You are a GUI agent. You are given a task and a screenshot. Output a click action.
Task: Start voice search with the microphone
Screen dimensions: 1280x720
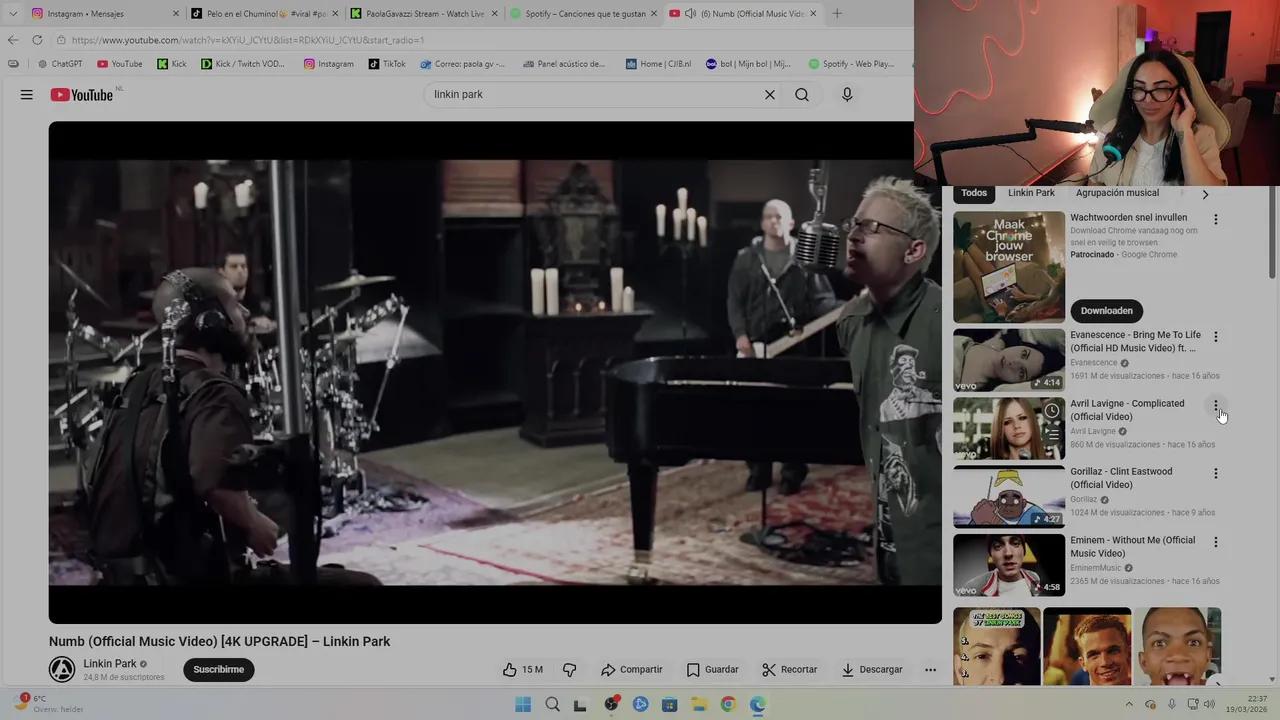pyautogui.click(x=847, y=95)
